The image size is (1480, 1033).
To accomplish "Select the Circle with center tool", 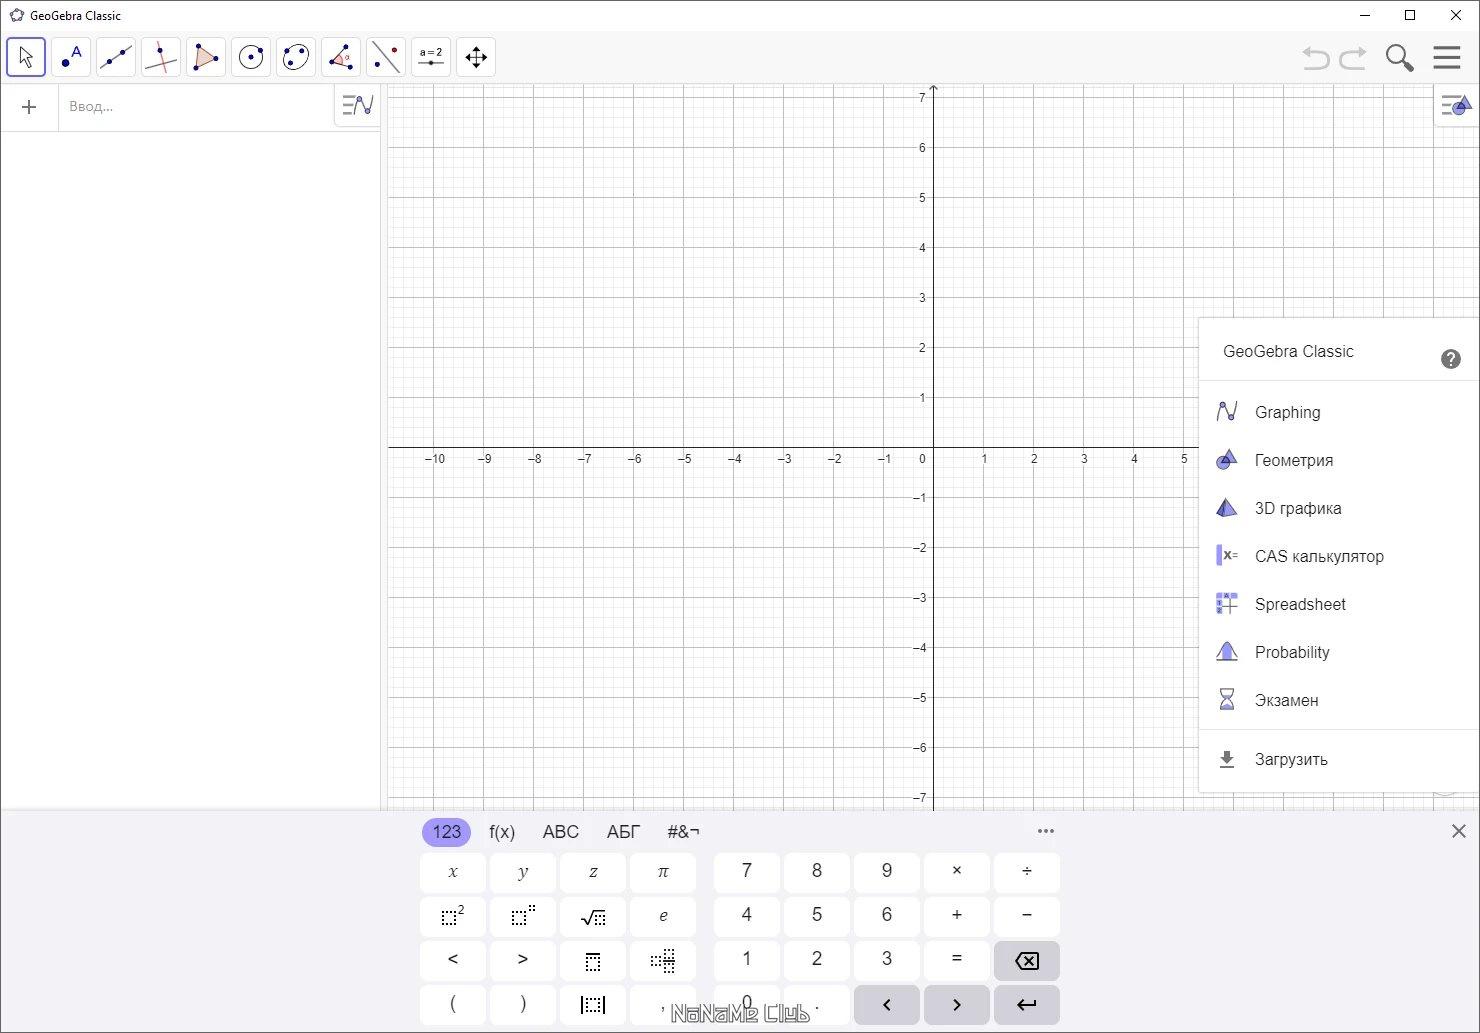I will point(251,57).
